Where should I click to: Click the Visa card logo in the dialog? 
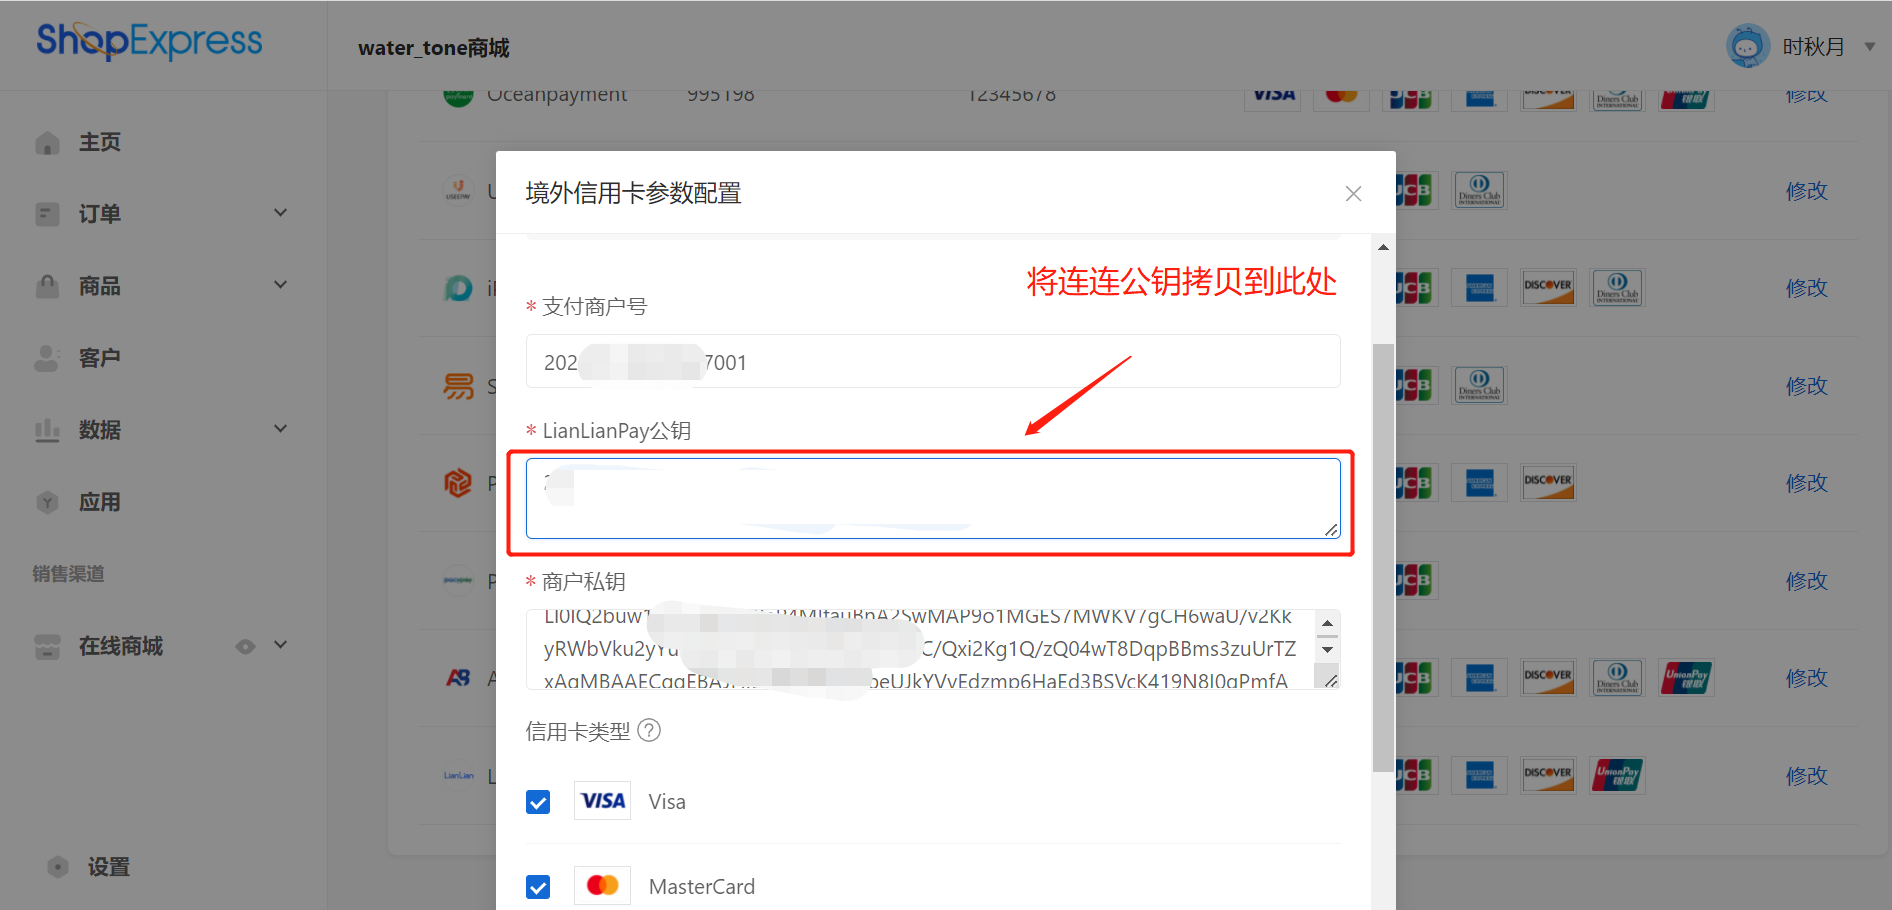coord(603,801)
